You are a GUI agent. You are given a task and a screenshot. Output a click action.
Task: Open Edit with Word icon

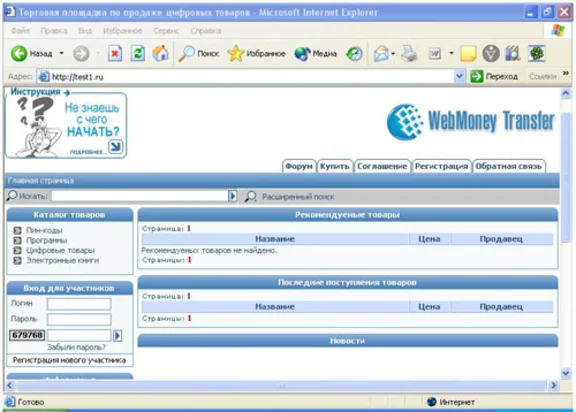point(435,54)
